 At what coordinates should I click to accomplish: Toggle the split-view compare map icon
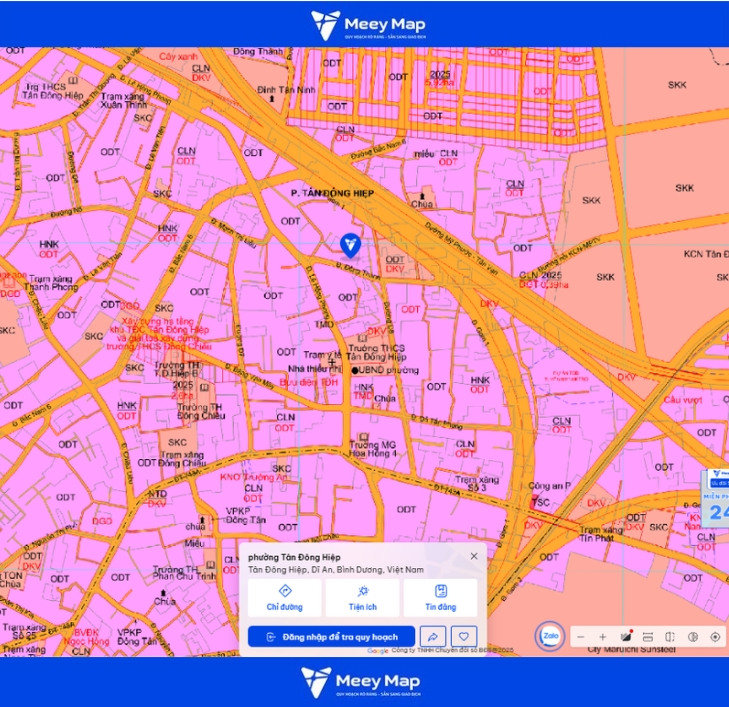[x=670, y=637]
